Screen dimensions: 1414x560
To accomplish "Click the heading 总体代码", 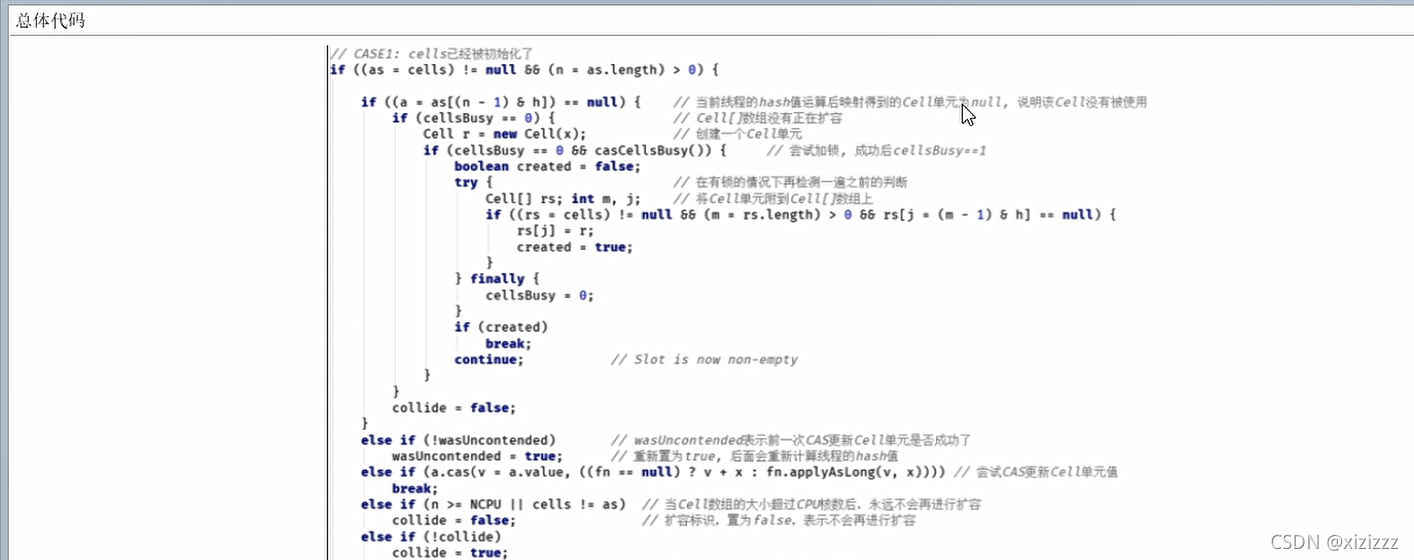I will pos(50,20).
